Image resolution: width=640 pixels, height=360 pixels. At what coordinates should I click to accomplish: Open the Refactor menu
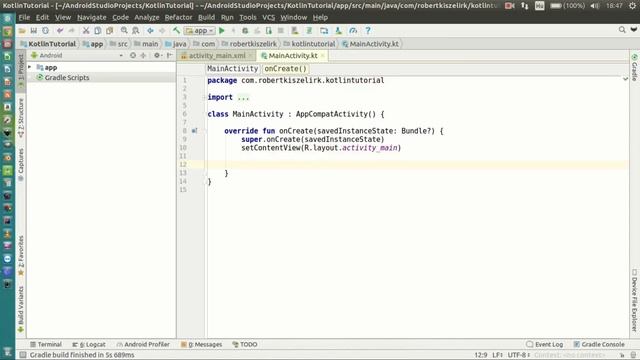point(178,18)
